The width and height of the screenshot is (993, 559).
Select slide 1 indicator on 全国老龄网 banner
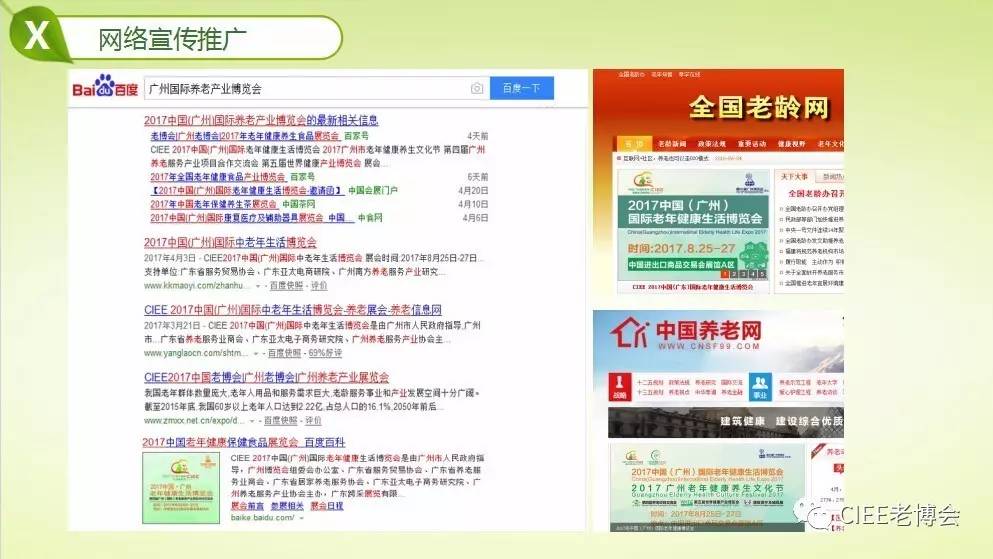(x=725, y=274)
